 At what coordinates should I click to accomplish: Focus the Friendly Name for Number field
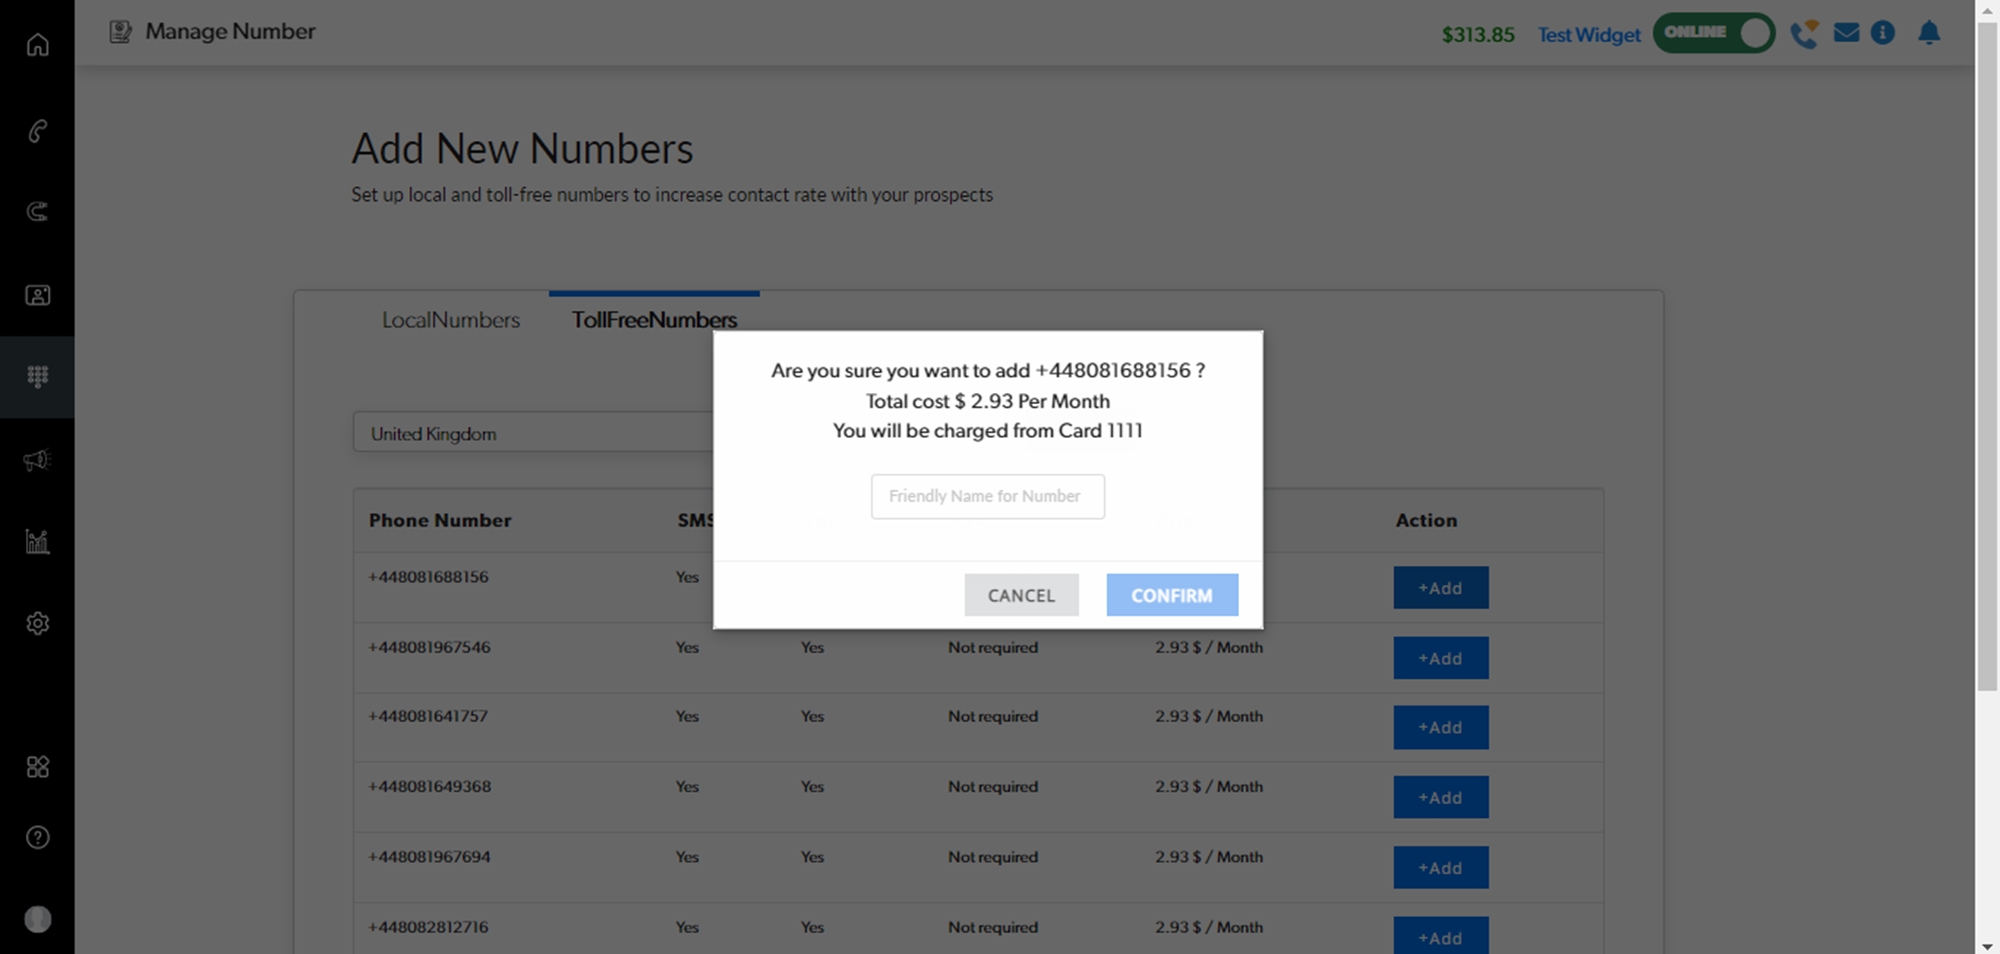pos(987,496)
